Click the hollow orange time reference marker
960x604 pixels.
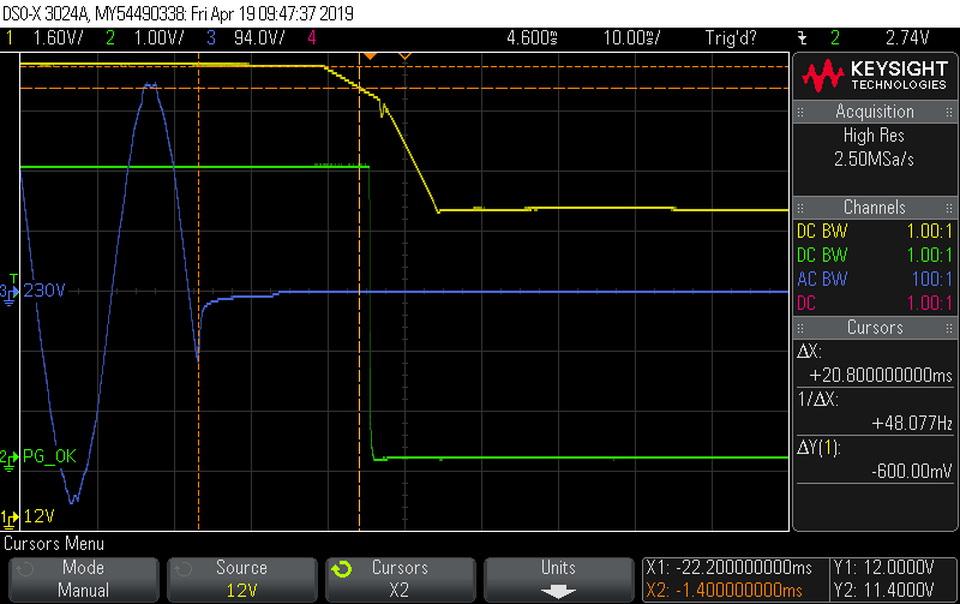click(x=405, y=56)
